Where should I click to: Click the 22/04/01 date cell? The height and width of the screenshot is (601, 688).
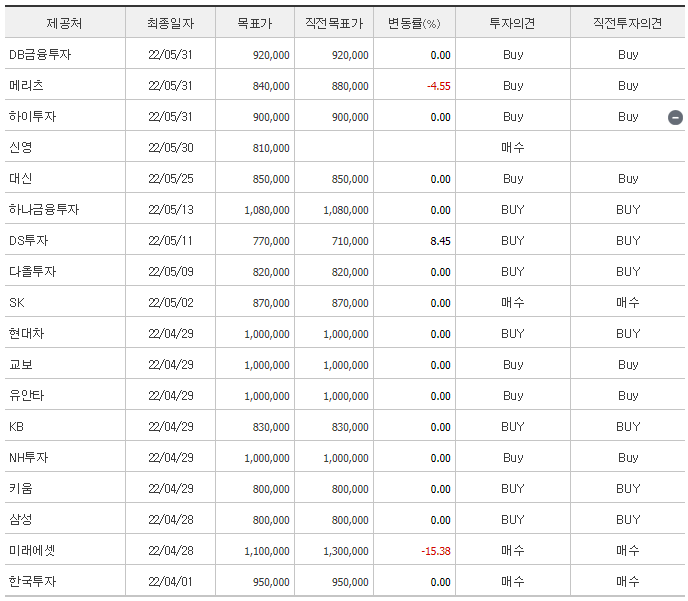coord(170,582)
